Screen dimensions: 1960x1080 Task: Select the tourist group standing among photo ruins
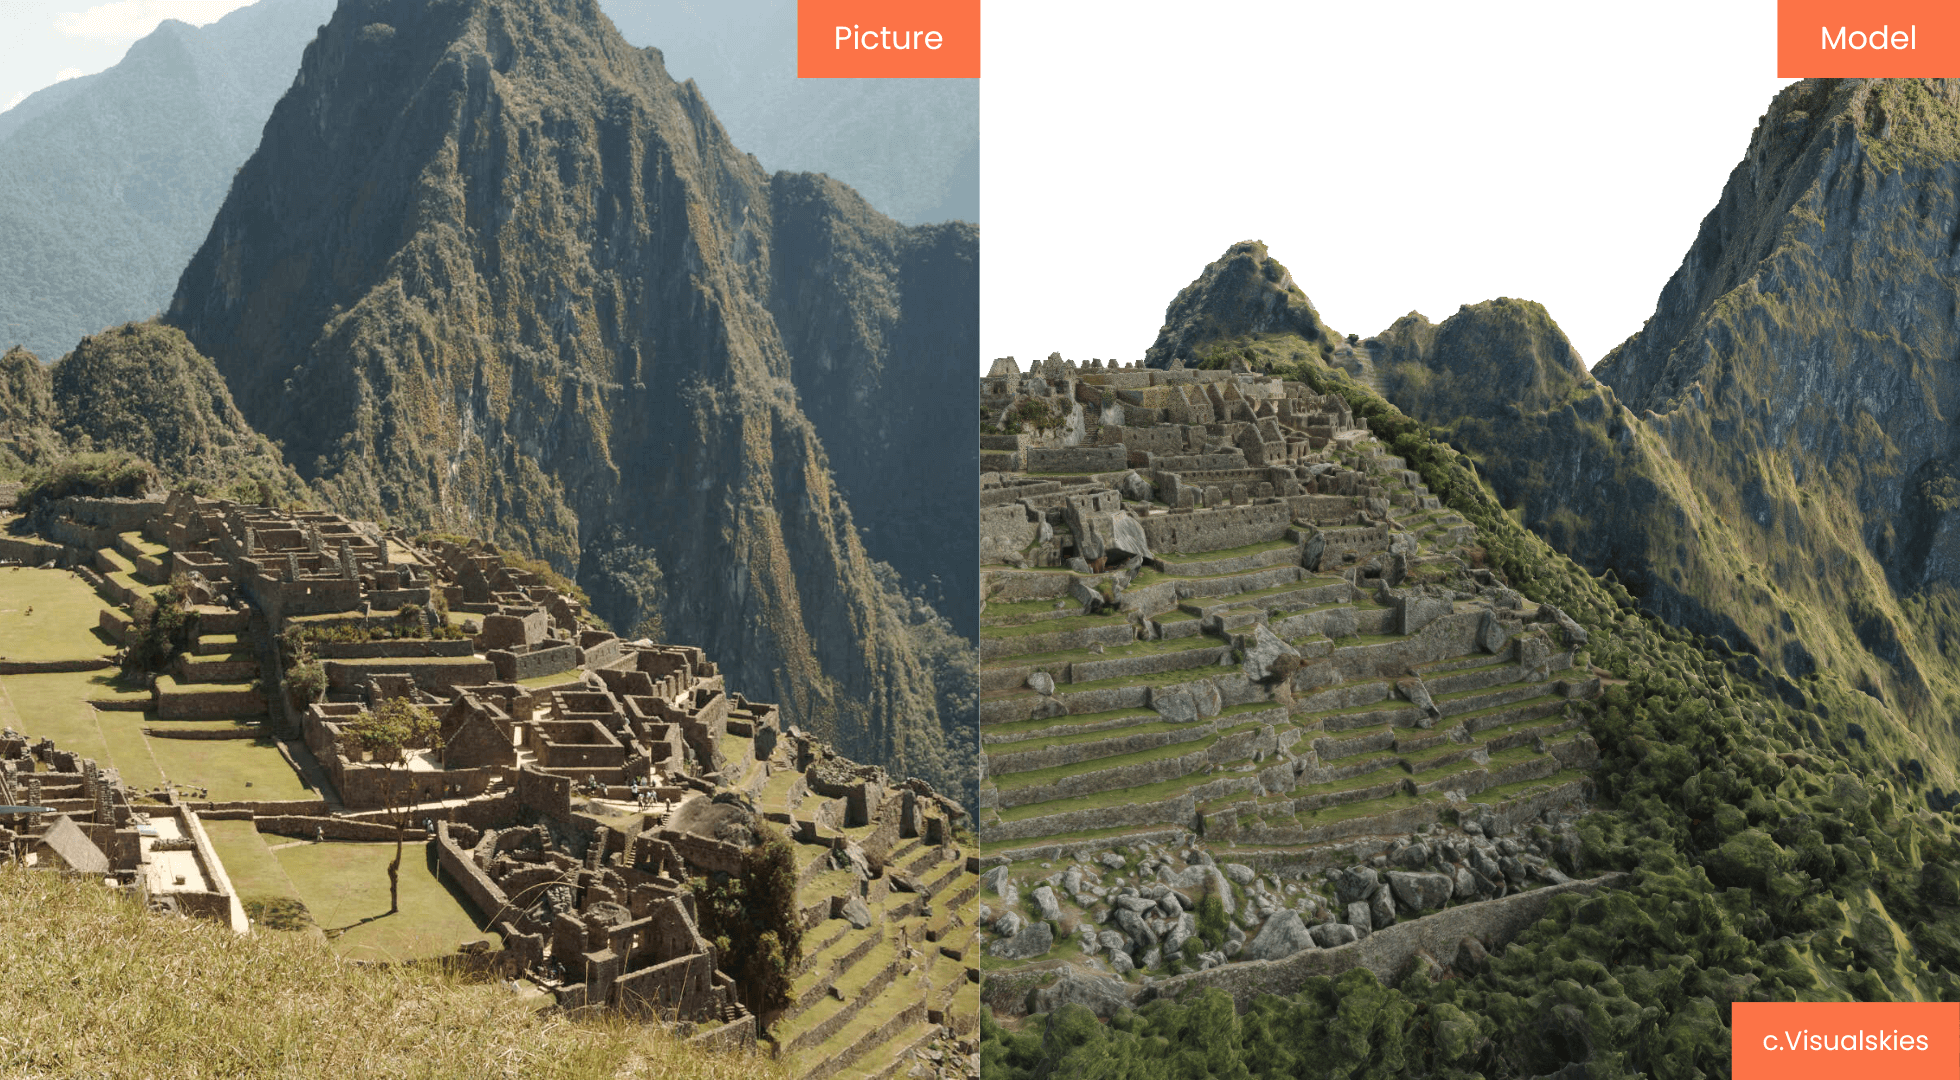(648, 798)
